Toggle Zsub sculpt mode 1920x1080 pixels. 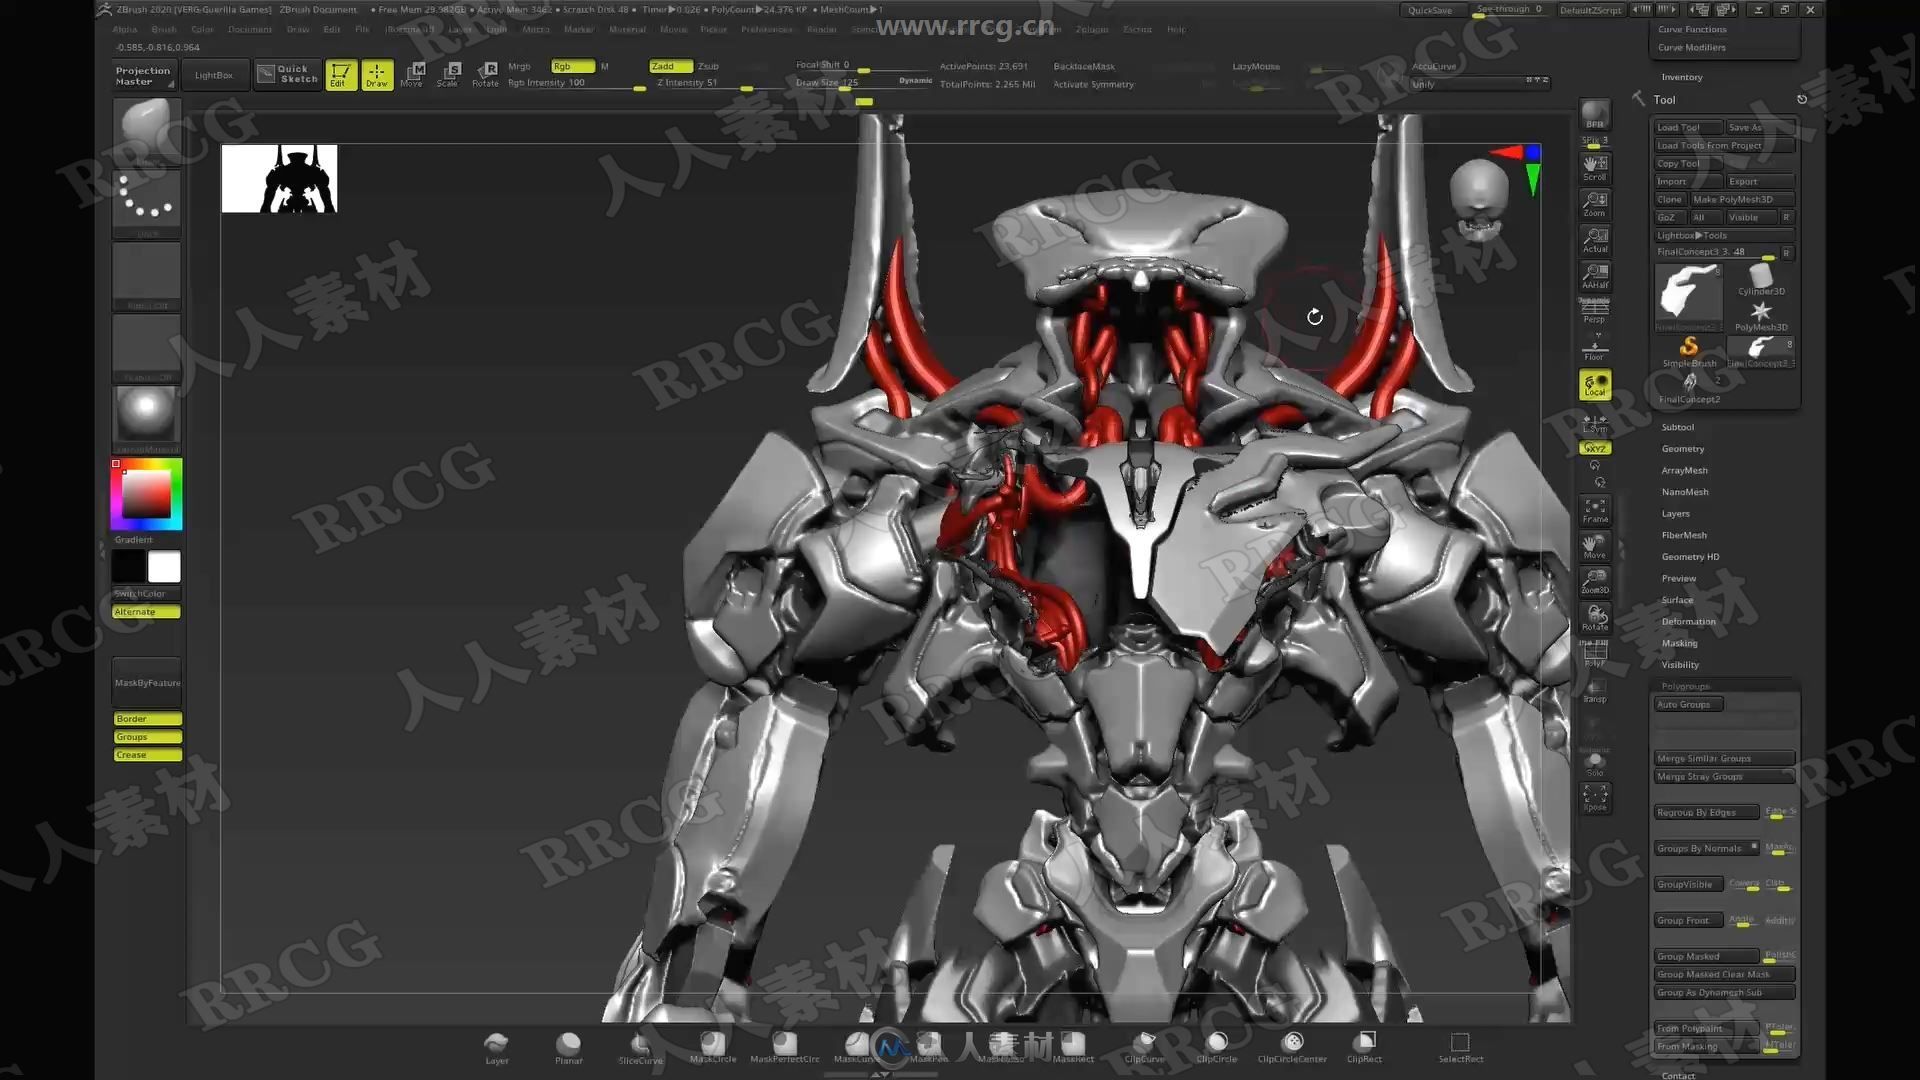[709, 66]
